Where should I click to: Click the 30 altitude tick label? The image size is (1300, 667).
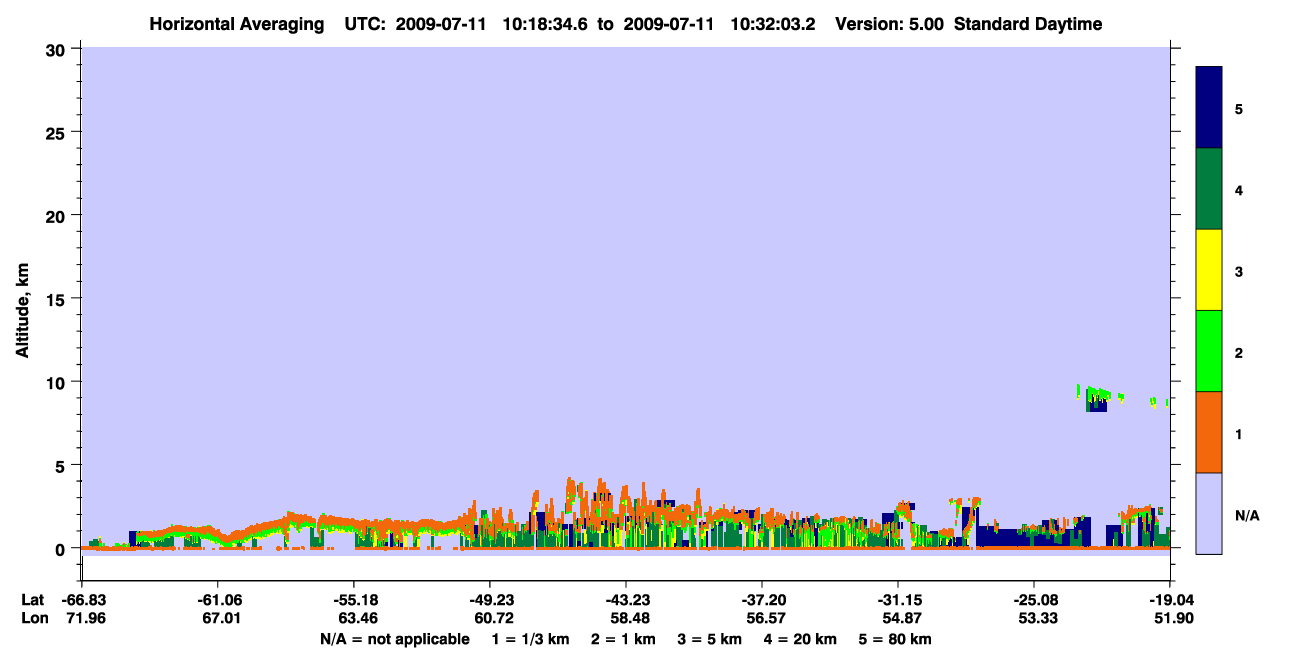[x=57, y=49]
